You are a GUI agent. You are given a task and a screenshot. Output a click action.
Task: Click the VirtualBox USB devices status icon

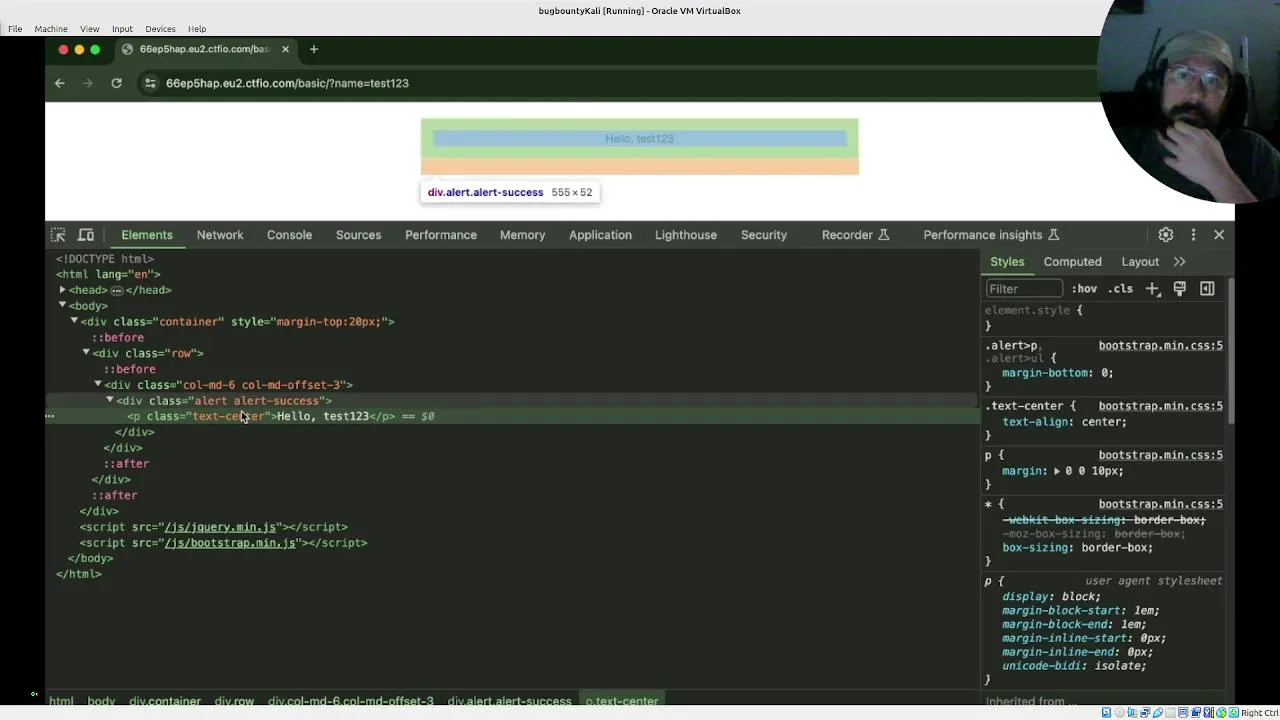1158,713
